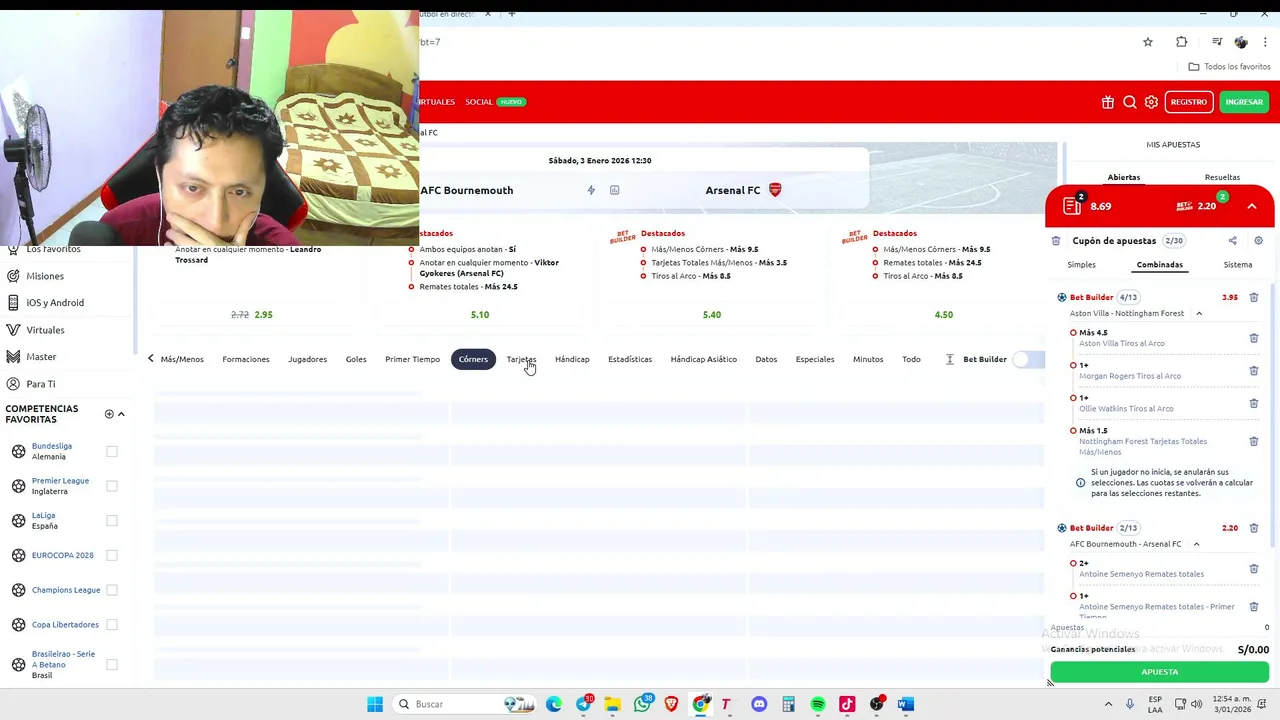Open the Especiales market tab
The height and width of the screenshot is (720, 1280).
(815, 359)
